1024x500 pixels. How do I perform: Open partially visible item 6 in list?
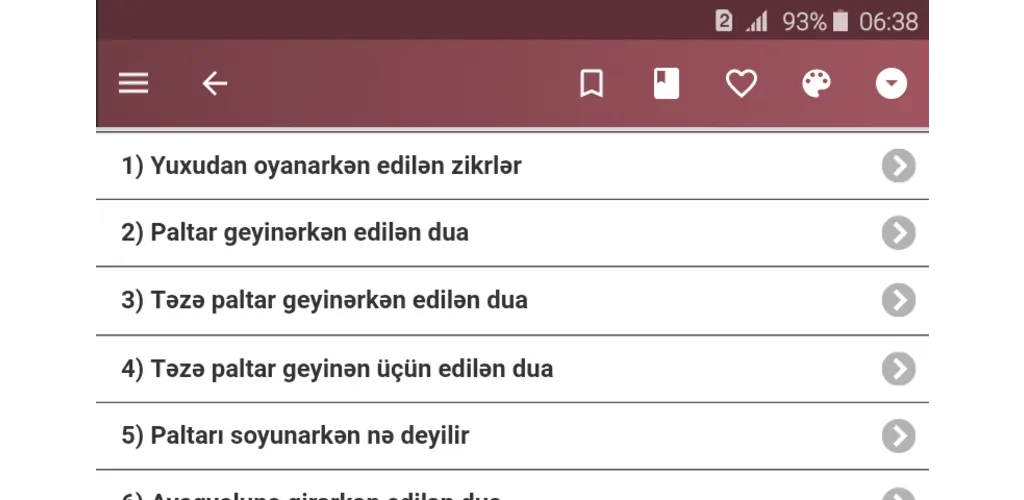pos(512,486)
